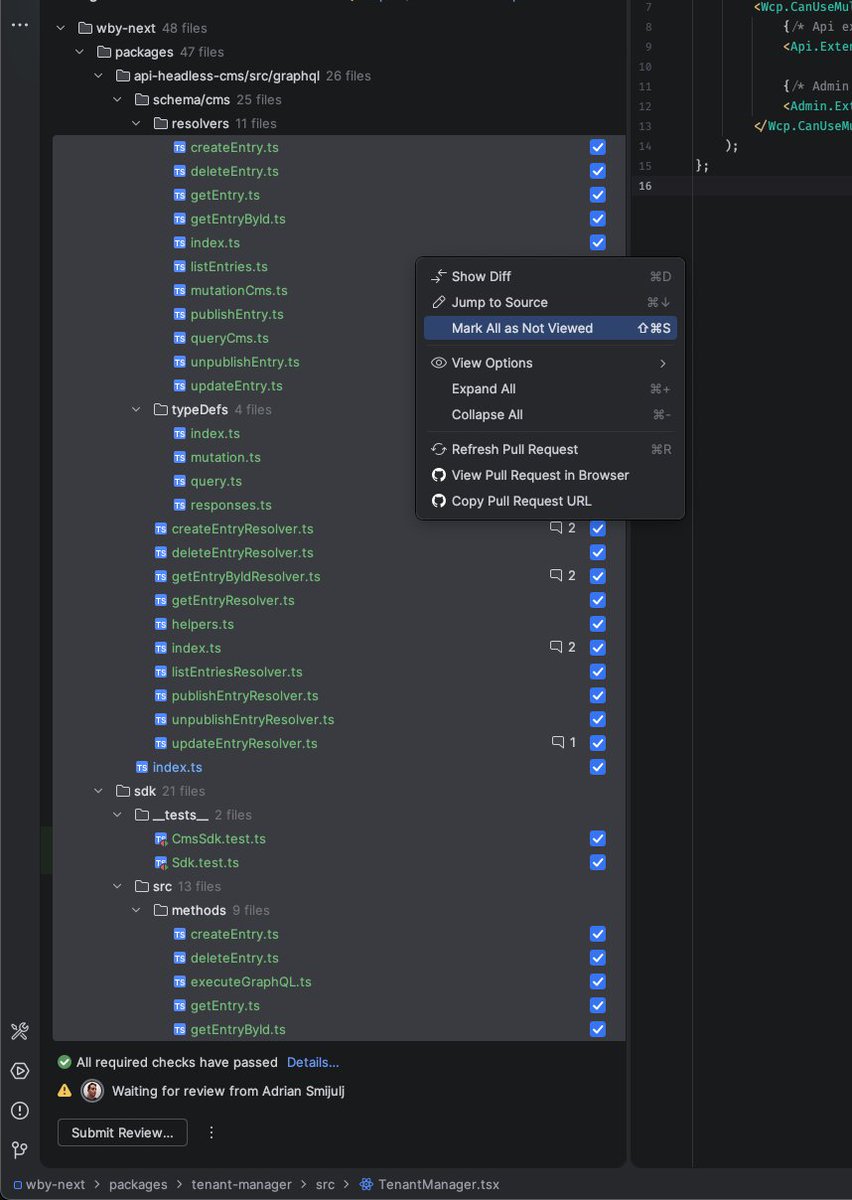Image resolution: width=852 pixels, height=1200 pixels.
Task: Click the eye icon beside View Options
Action: pos(438,363)
